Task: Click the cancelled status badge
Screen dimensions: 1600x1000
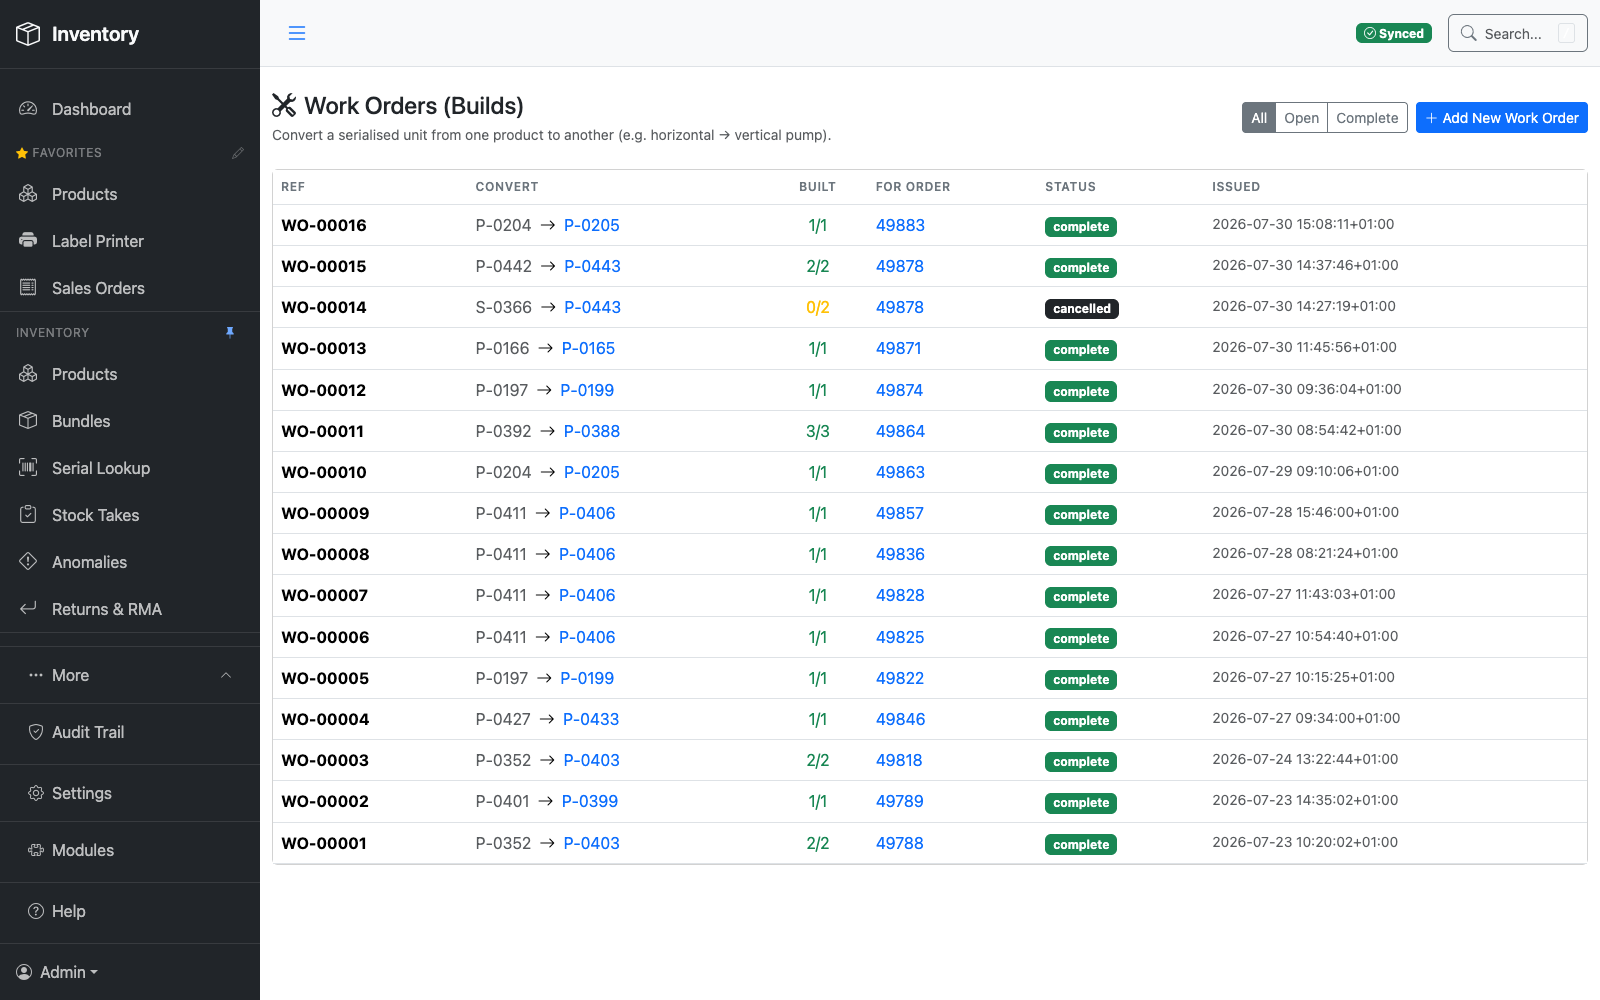Action: coord(1082,309)
